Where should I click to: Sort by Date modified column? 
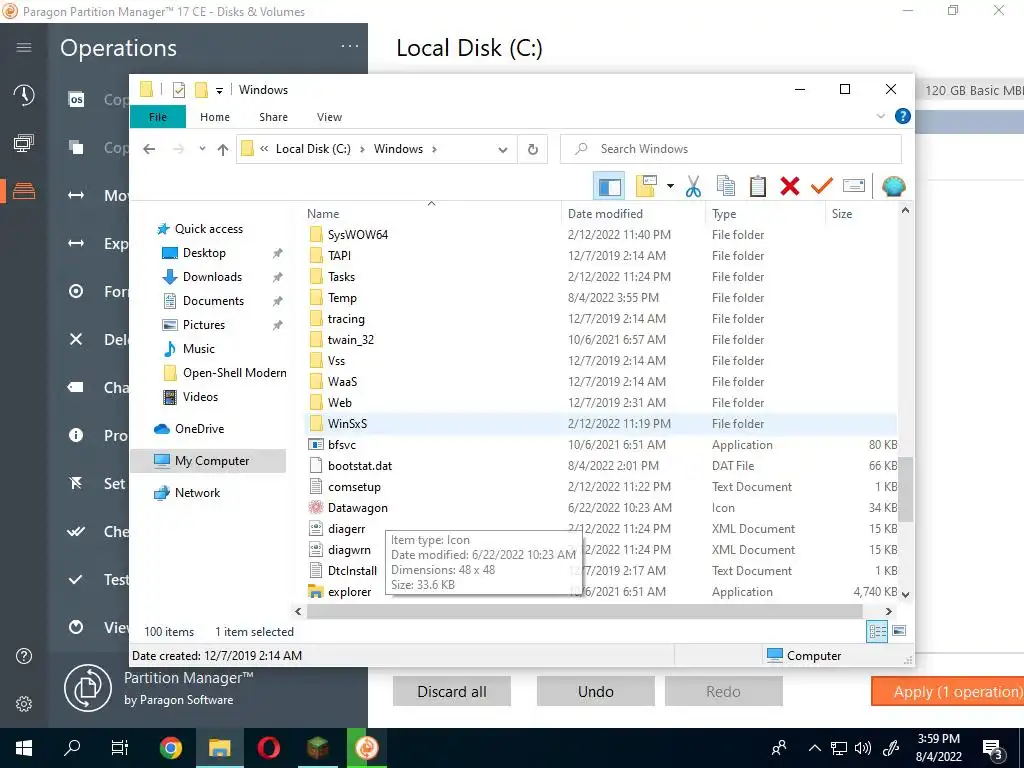(x=632, y=214)
